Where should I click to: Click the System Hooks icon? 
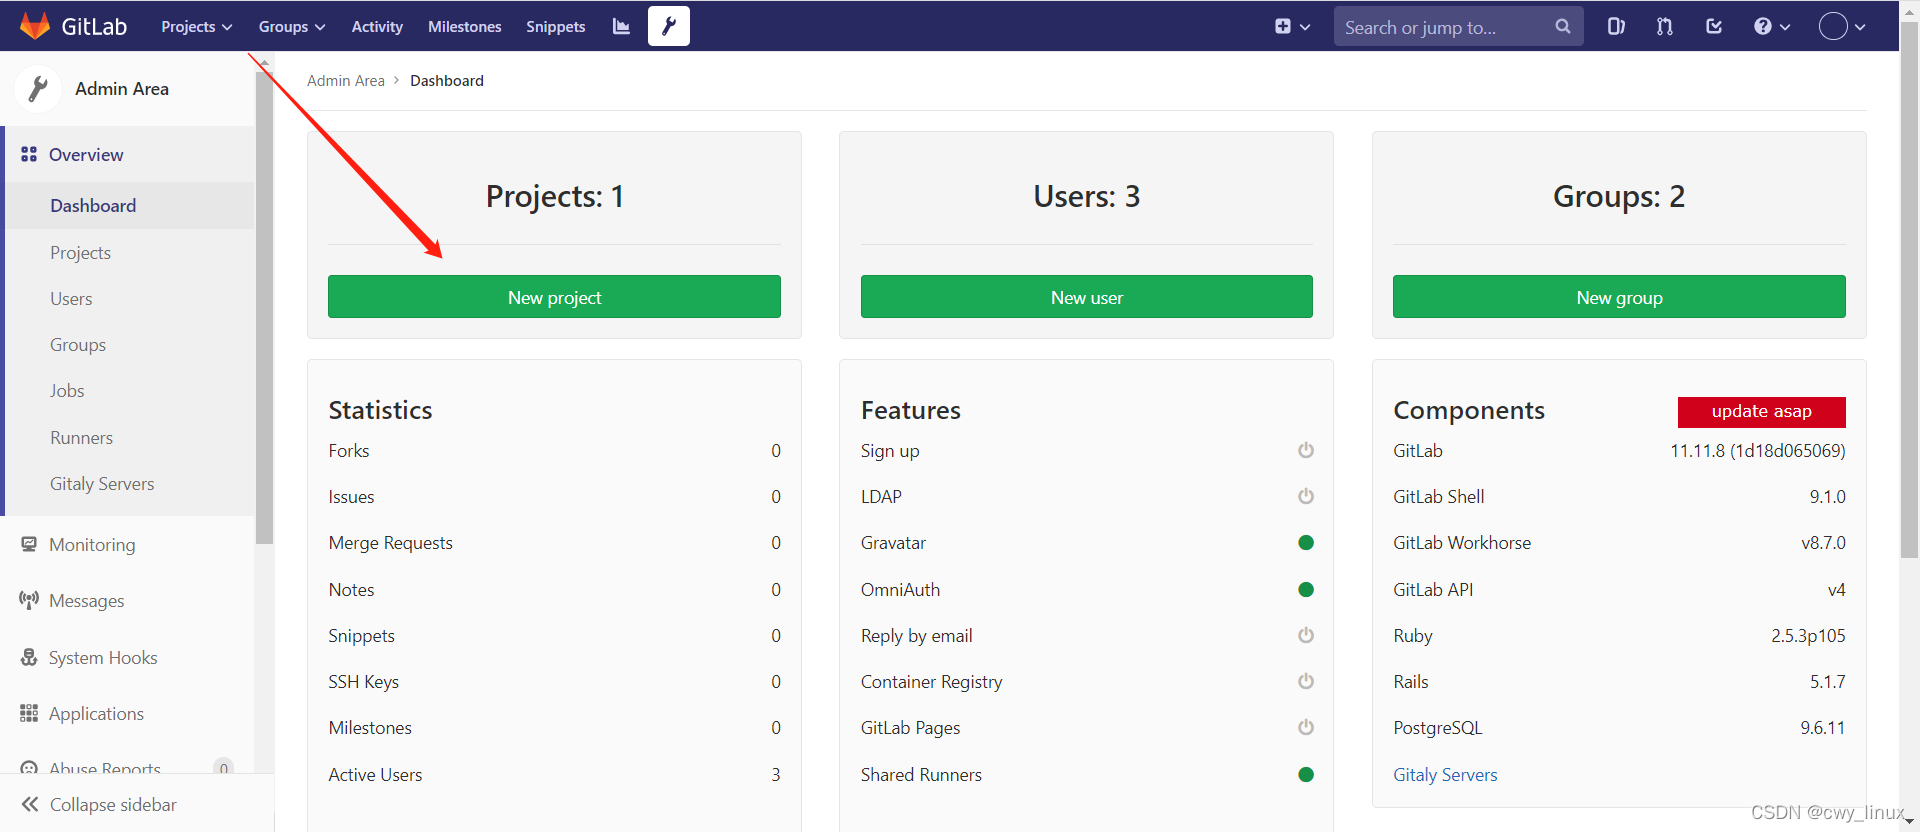(x=29, y=658)
